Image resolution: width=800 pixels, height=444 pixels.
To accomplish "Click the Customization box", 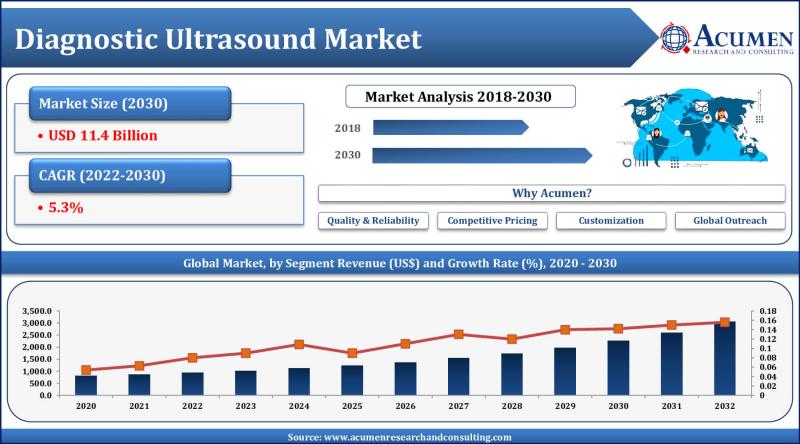I will click(611, 220).
